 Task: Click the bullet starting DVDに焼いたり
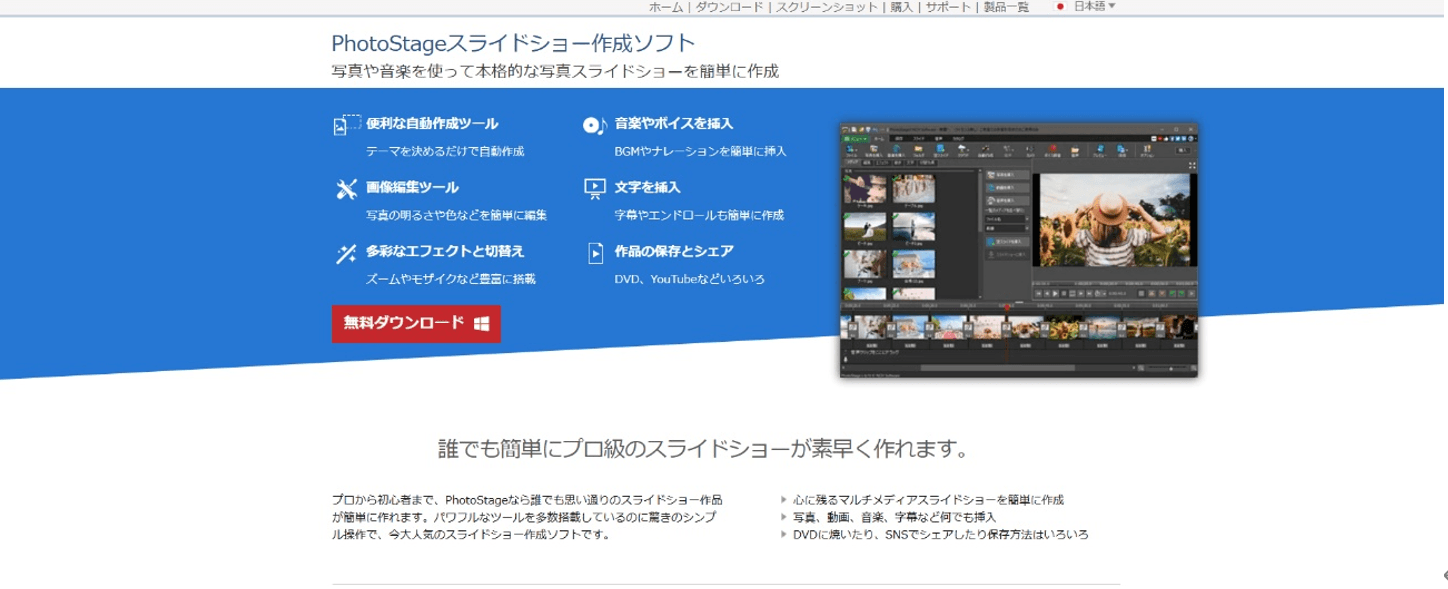(x=941, y=535)
